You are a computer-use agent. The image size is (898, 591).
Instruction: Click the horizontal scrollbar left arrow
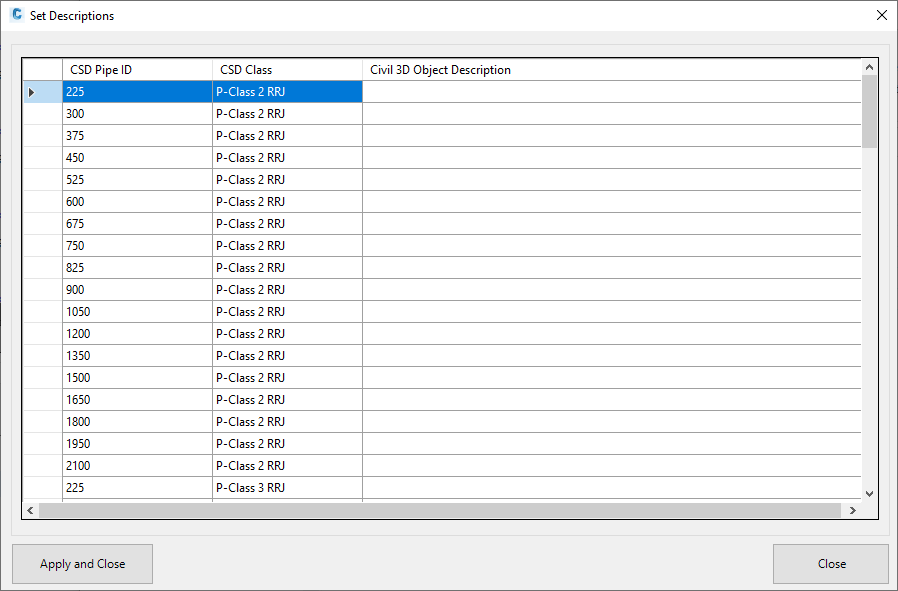(x=30, y=510)
